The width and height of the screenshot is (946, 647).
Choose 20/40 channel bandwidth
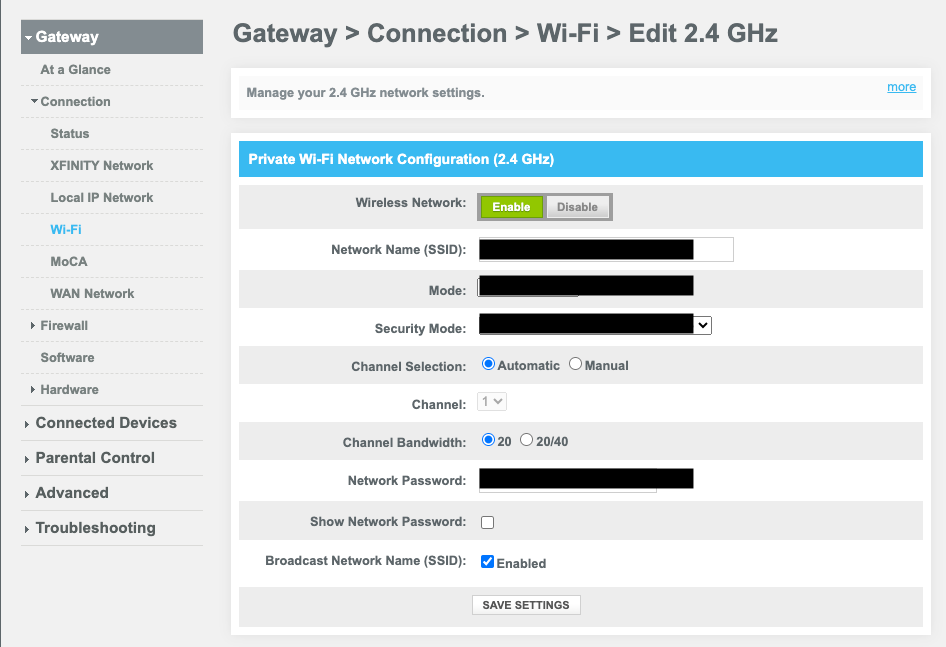527,440
